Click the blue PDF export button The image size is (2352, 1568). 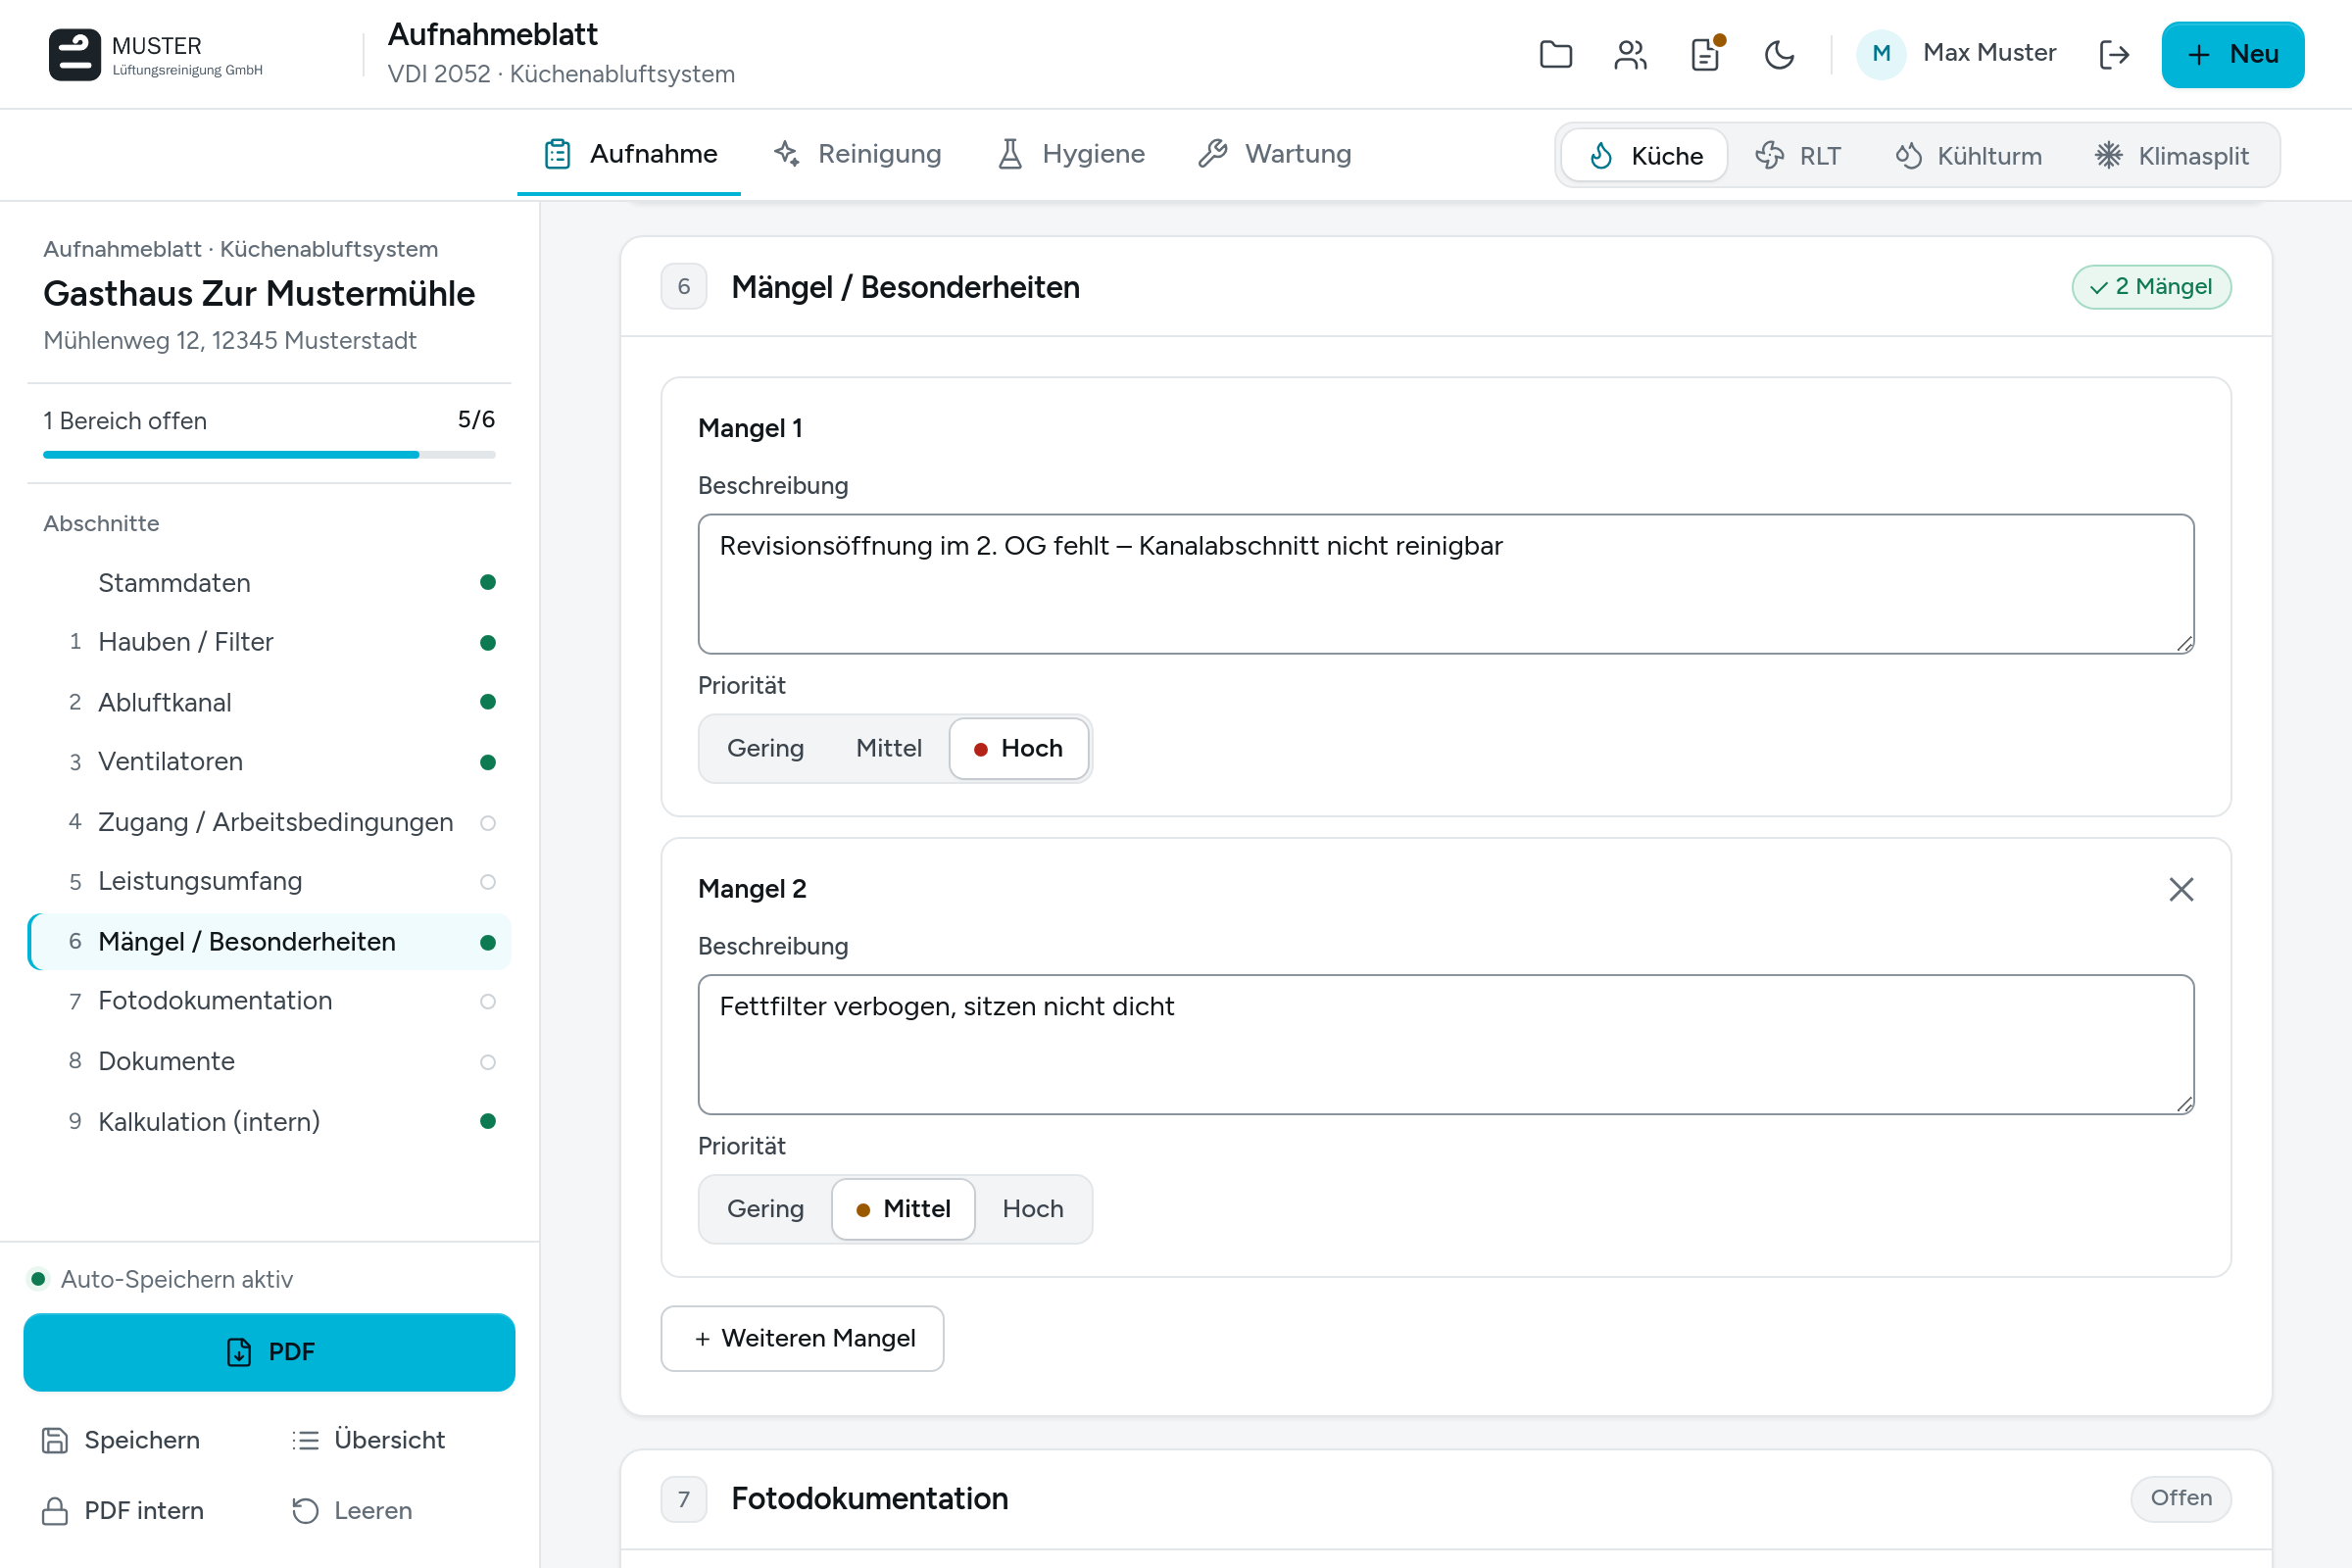pyautogui.click(x=269, y=1352)
